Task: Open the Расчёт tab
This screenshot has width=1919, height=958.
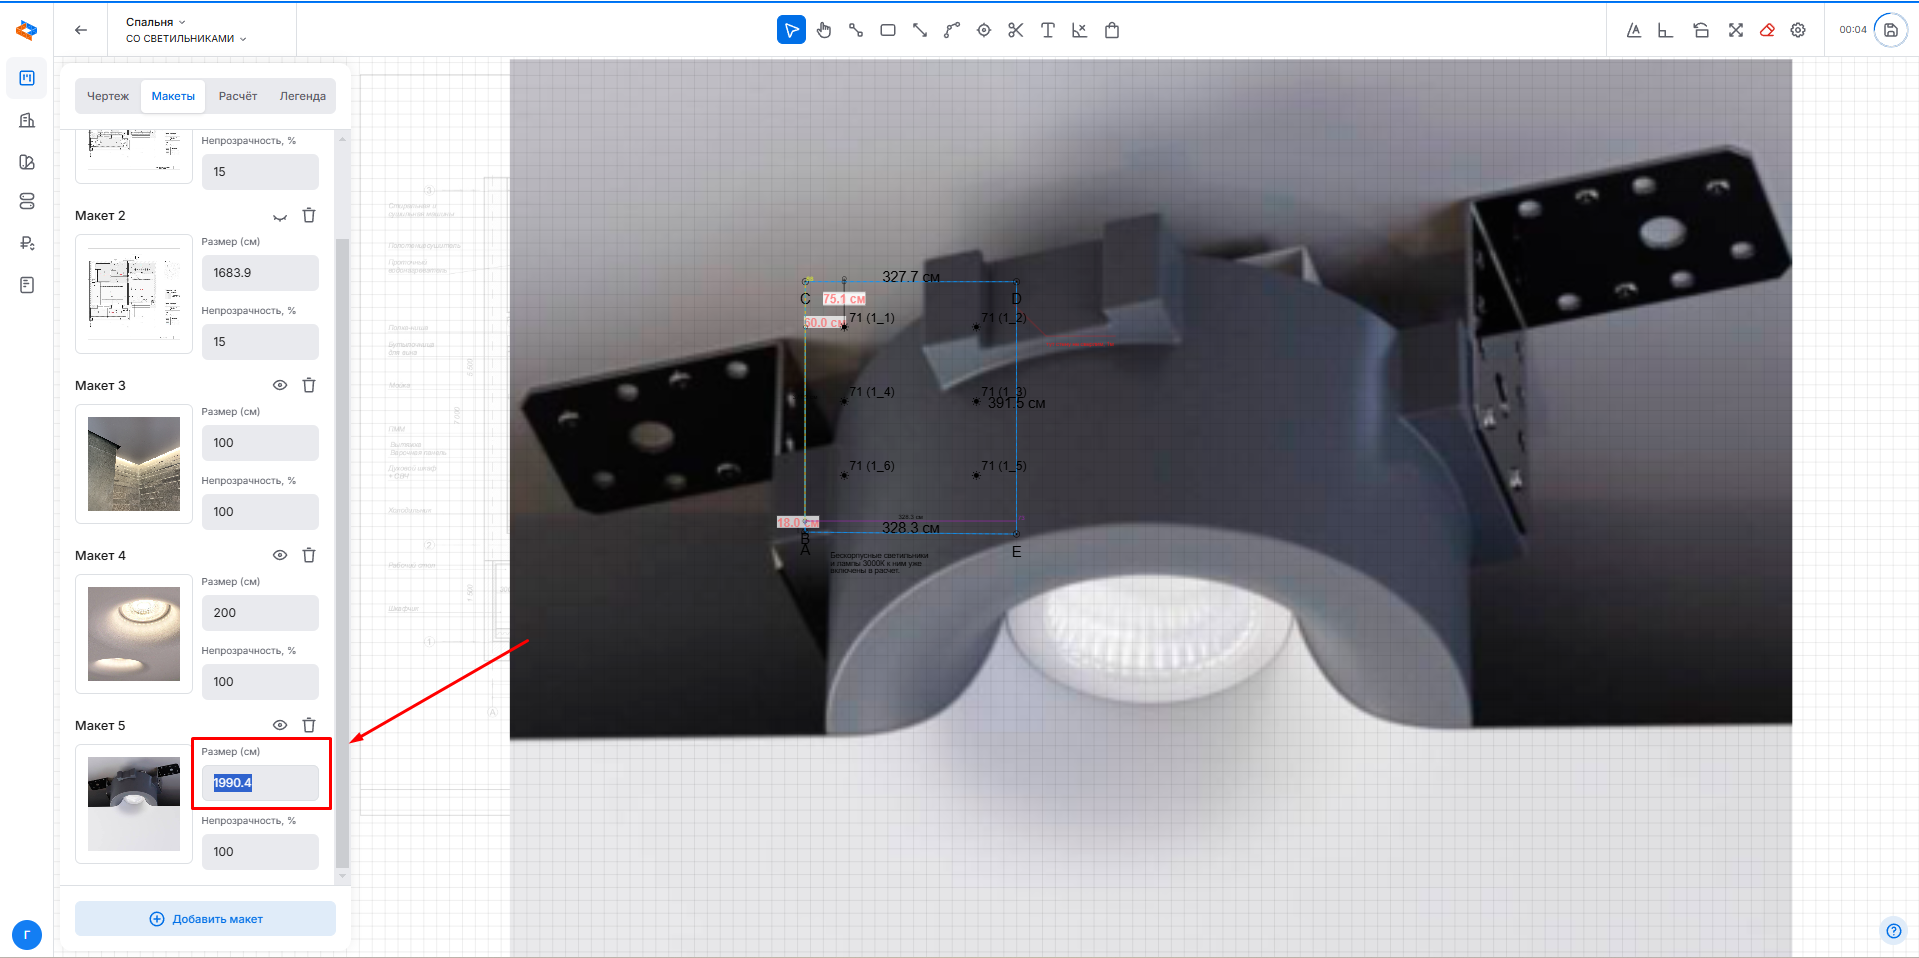Action: [238, 96]
